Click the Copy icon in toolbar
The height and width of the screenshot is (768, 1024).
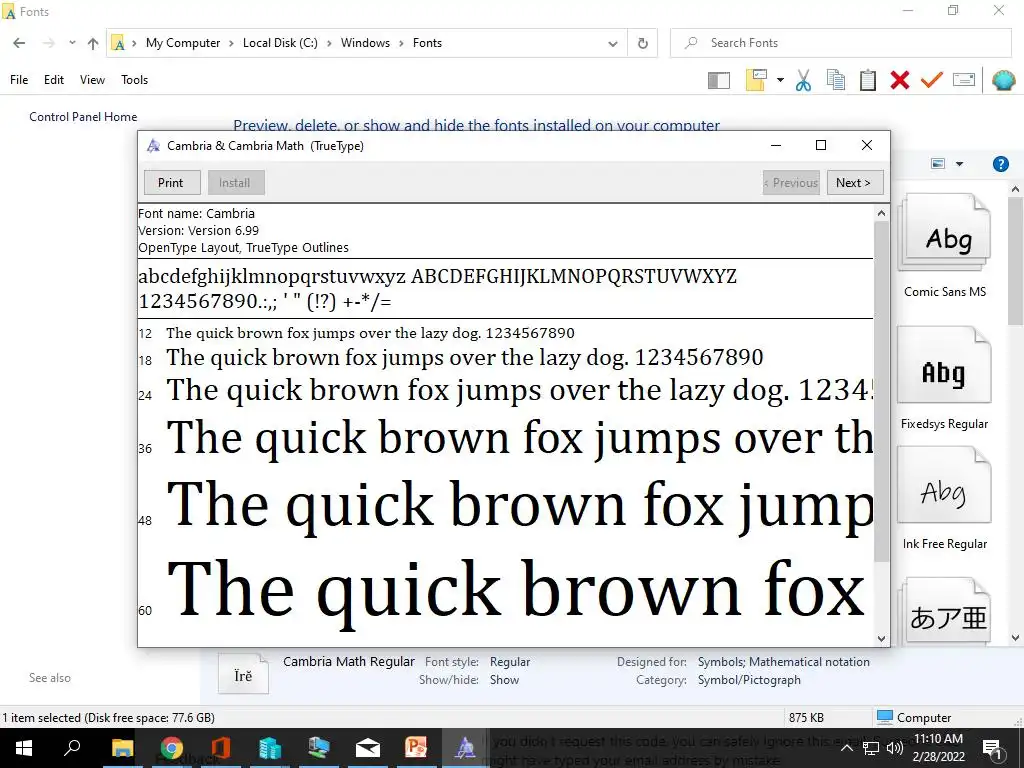pos(835,80)
